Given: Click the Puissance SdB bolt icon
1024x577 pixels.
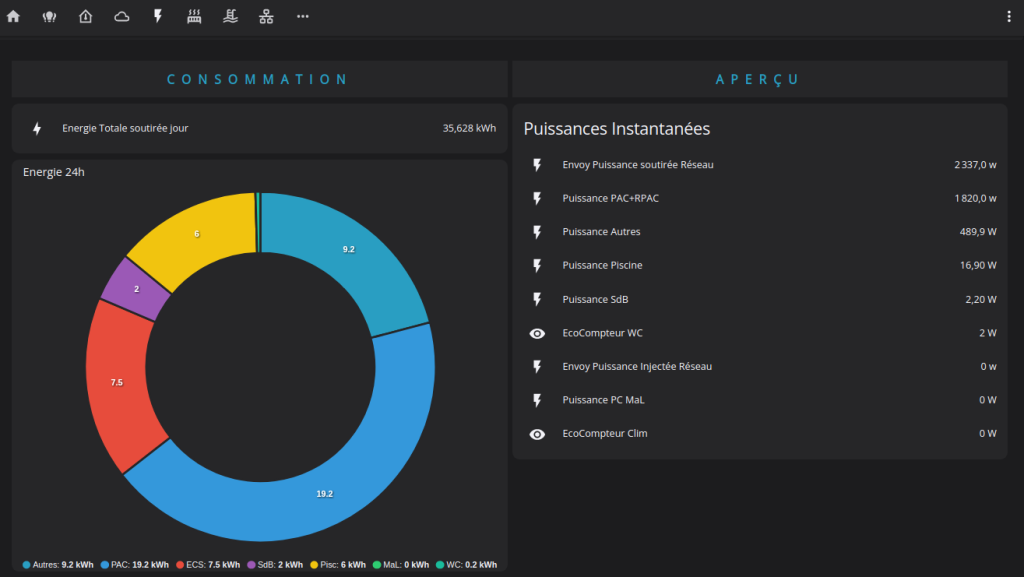Looking at the screenshot, I should tap(537, 300).
